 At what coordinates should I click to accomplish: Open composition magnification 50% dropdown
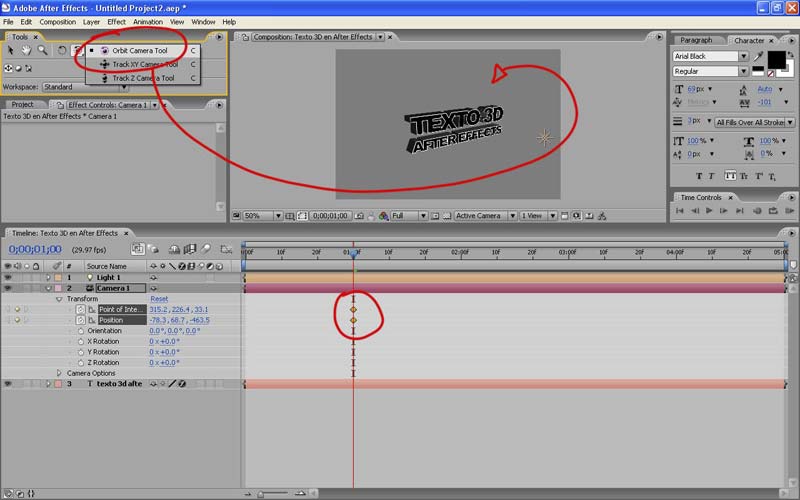[x=263, y=216]
